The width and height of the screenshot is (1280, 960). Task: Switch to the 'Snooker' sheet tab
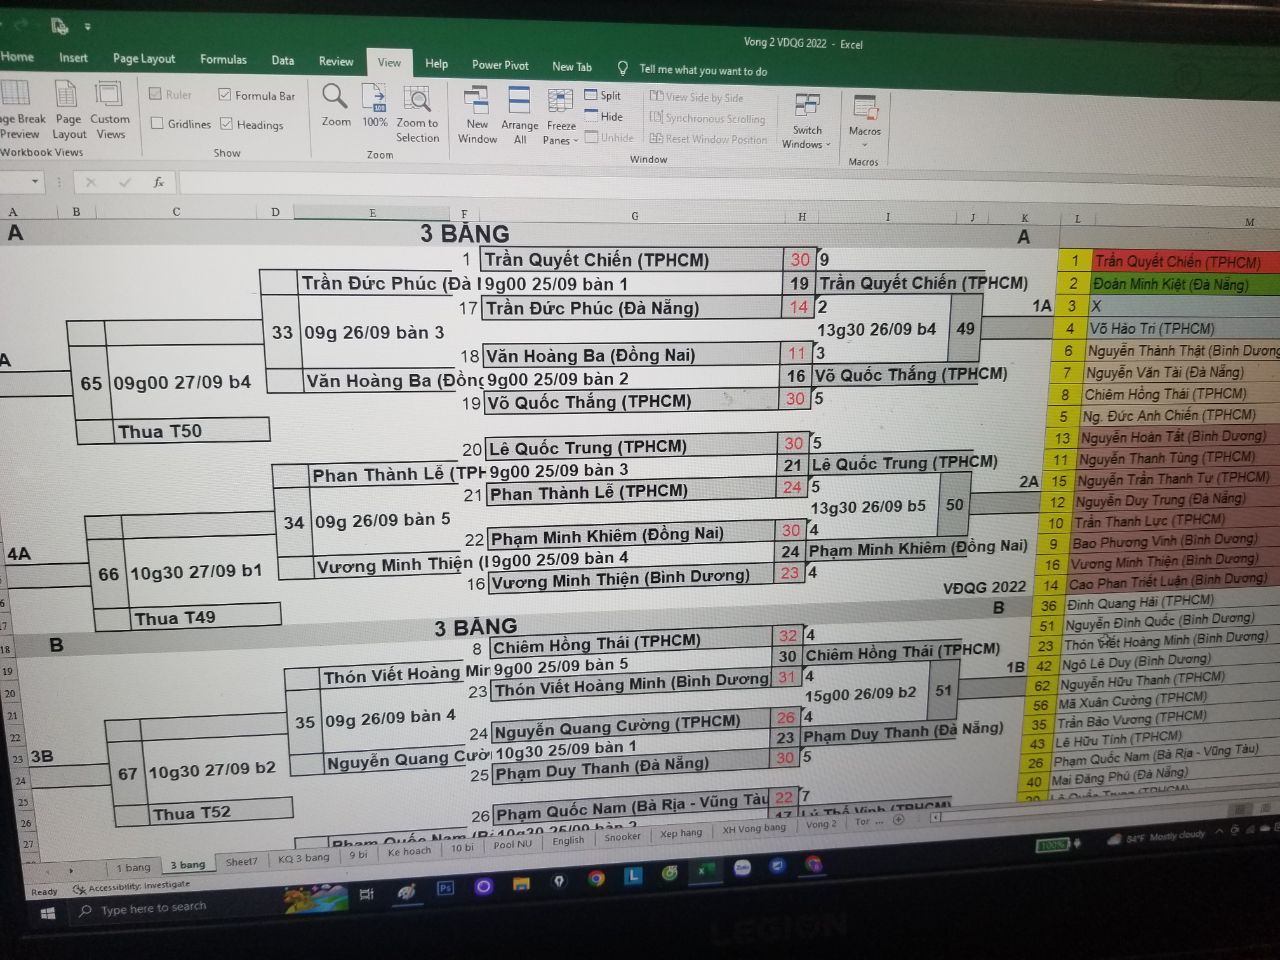click(x=621, y=837)
